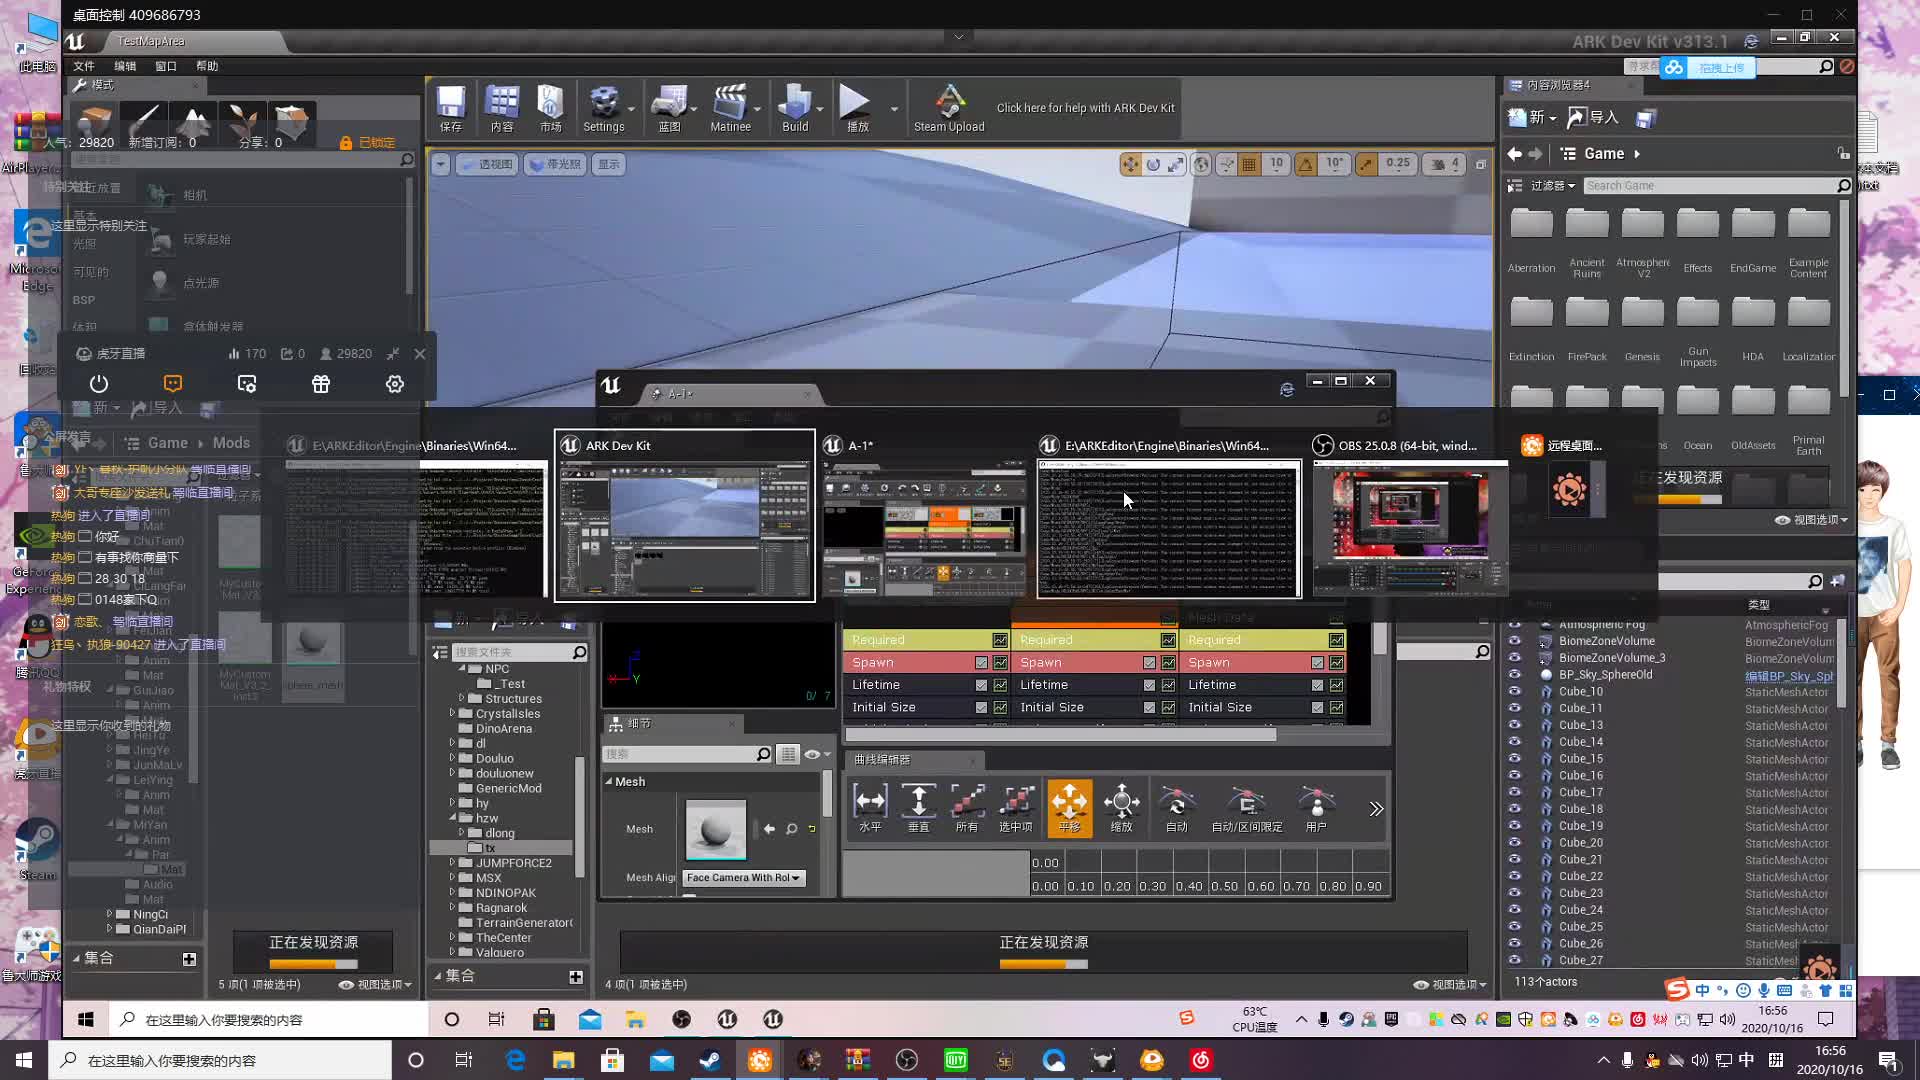The image size is (1920, 1080).
Task: Expand the Play options dropdown arrow
Action: [x=894, y=109]
